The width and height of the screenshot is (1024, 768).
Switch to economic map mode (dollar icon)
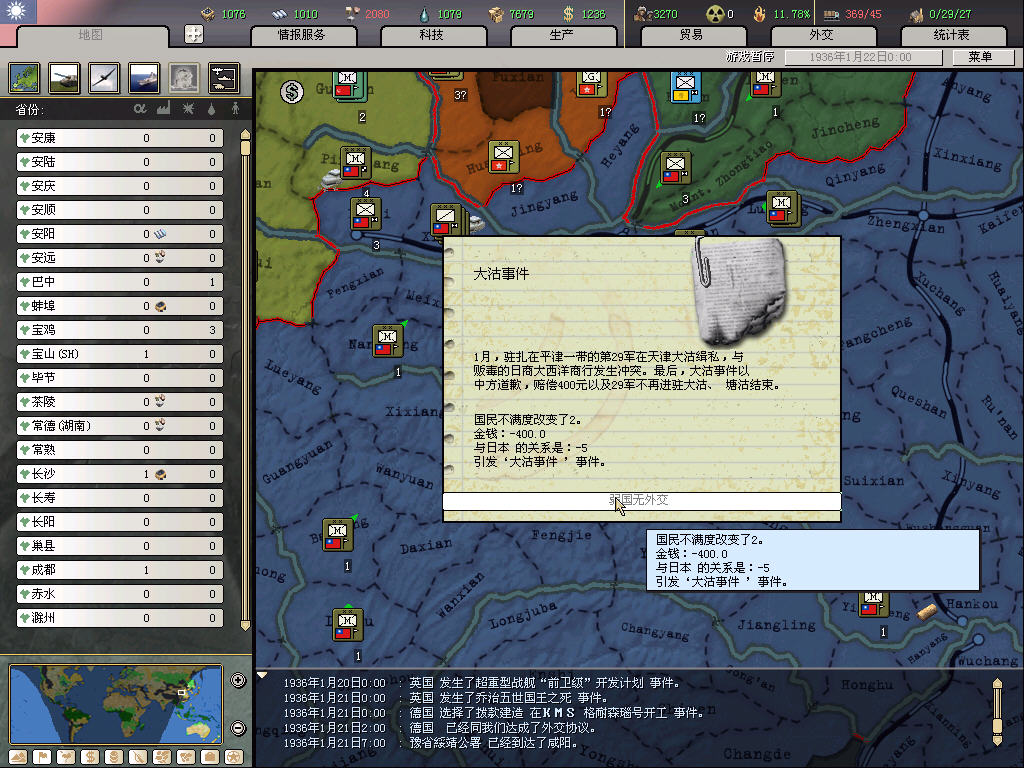pos(90,757)
